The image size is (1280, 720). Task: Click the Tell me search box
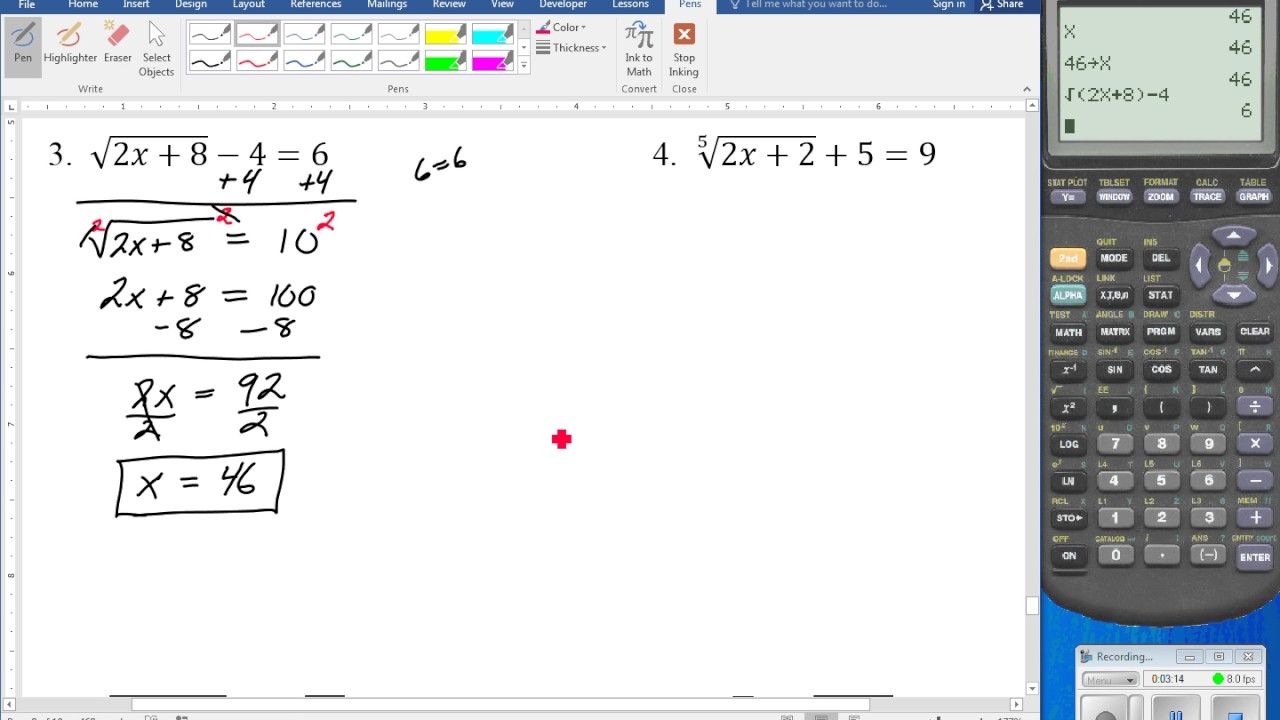(810, 5)
